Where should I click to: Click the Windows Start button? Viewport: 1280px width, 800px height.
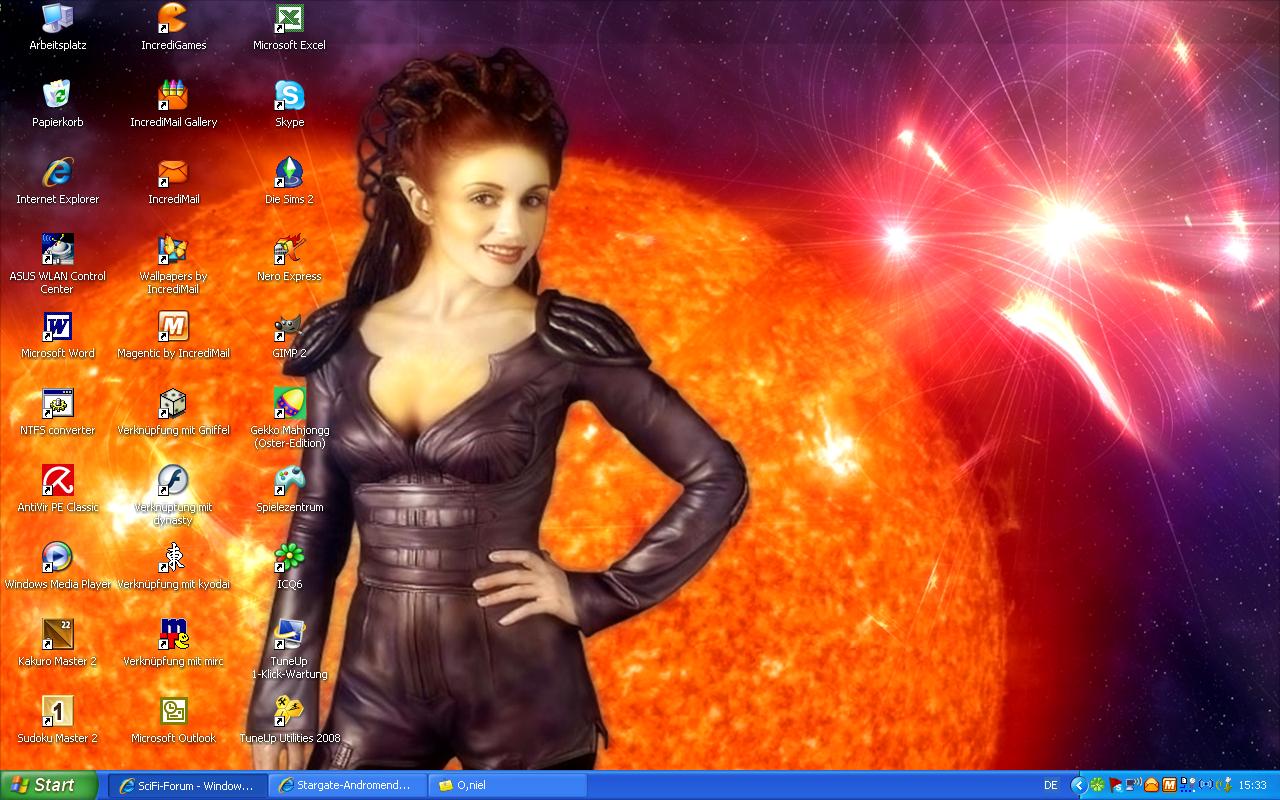click(x=48, y=785)
